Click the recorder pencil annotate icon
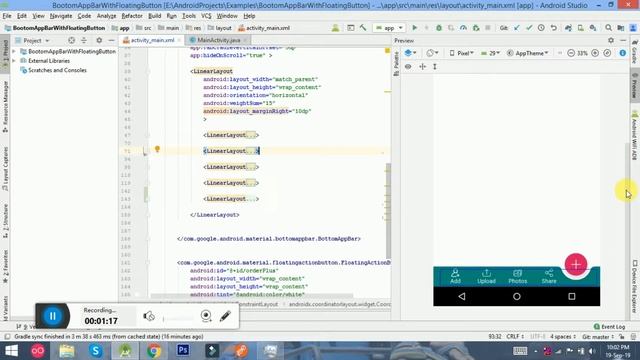Image resolution: width=640 pixels, height=360 pixels. (225, 316)
